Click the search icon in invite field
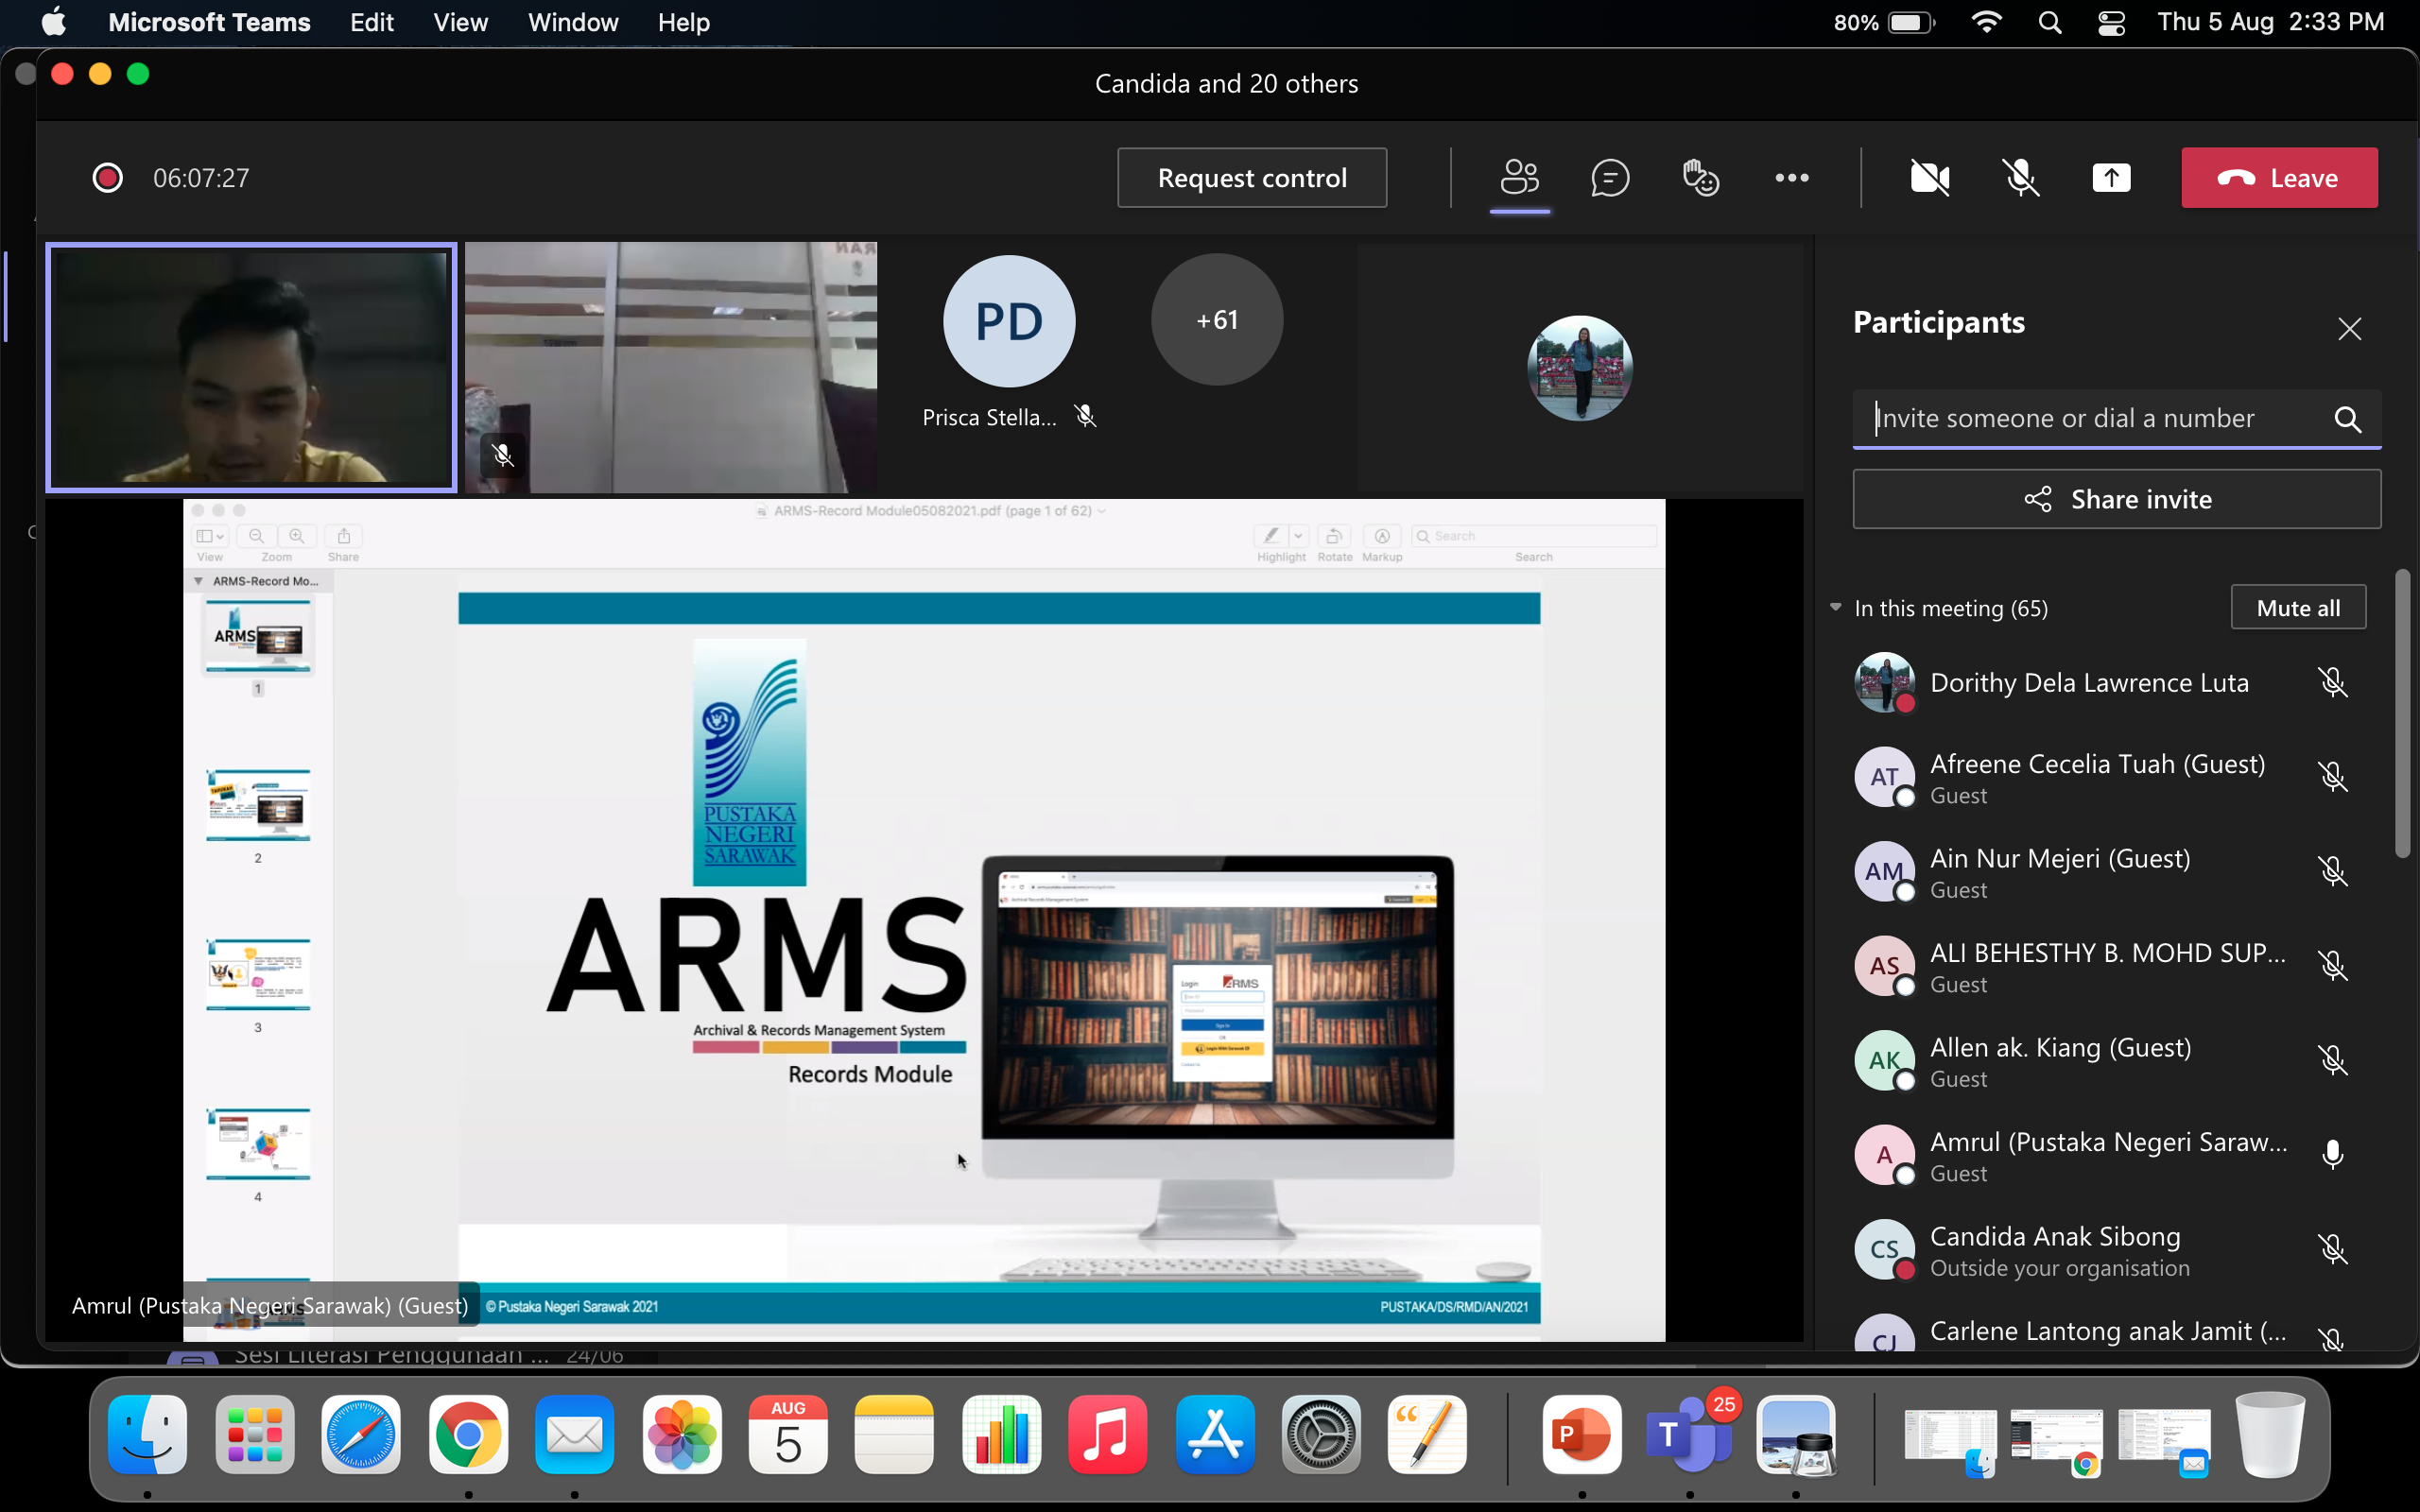 click(x=2347, y=418)
